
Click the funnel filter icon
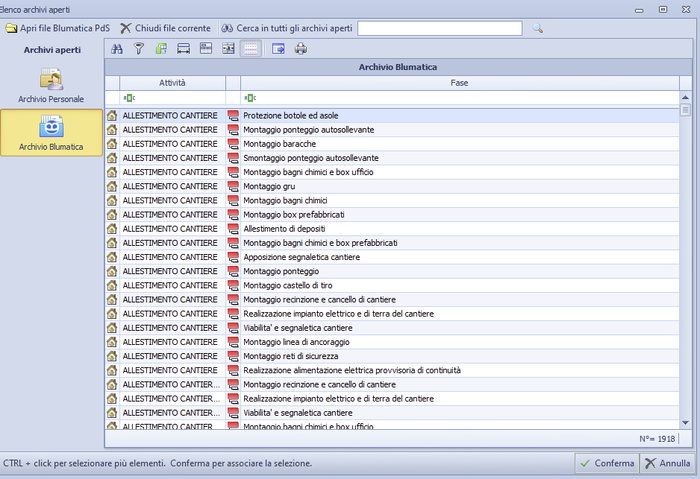[x=139, y=48]
